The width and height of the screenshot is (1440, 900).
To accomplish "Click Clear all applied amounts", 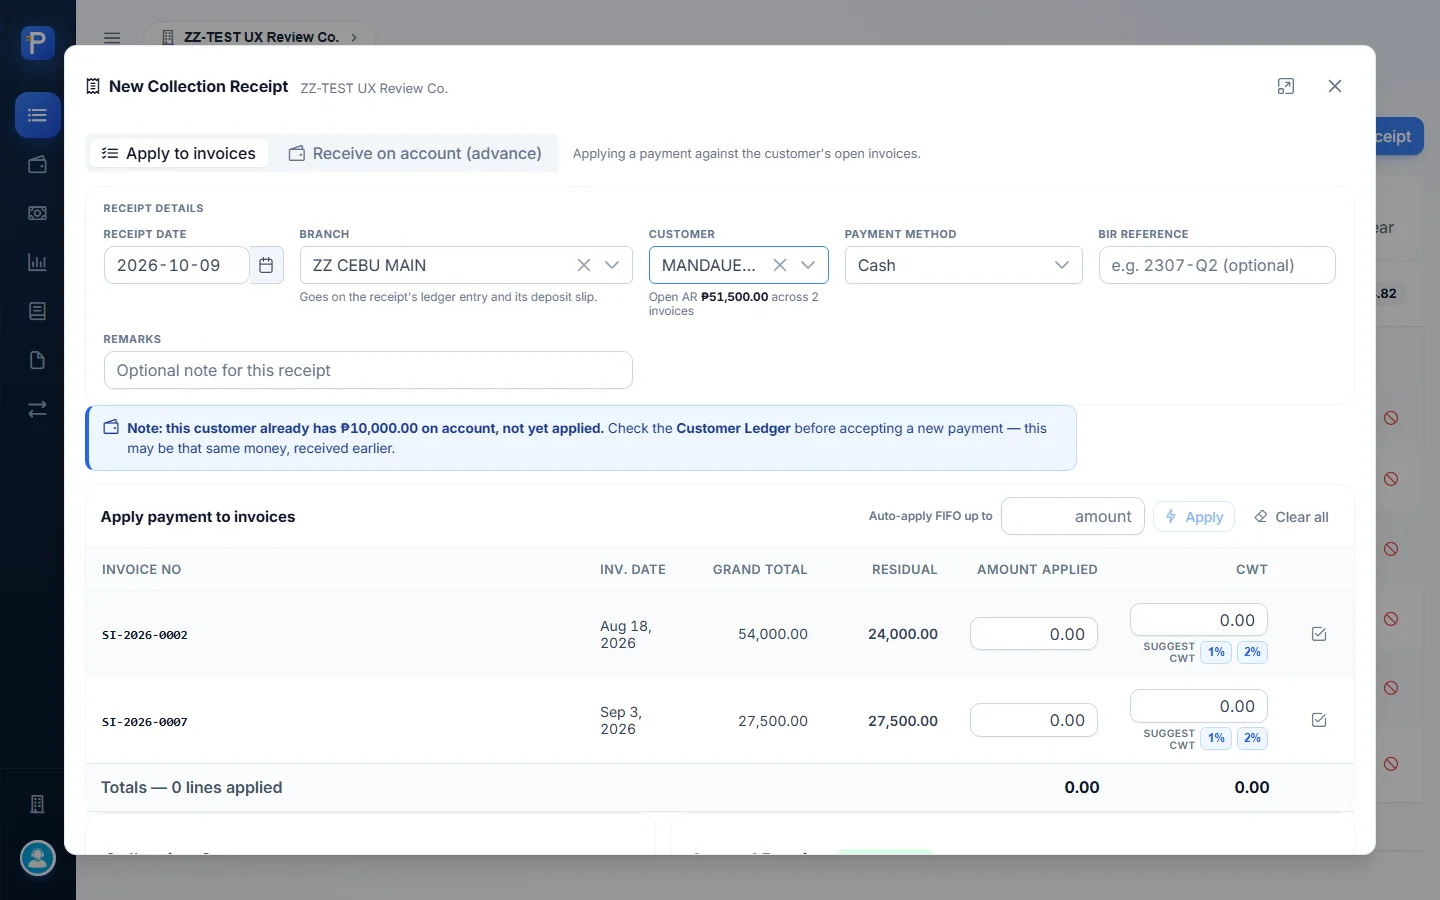I will point(1291,517).
